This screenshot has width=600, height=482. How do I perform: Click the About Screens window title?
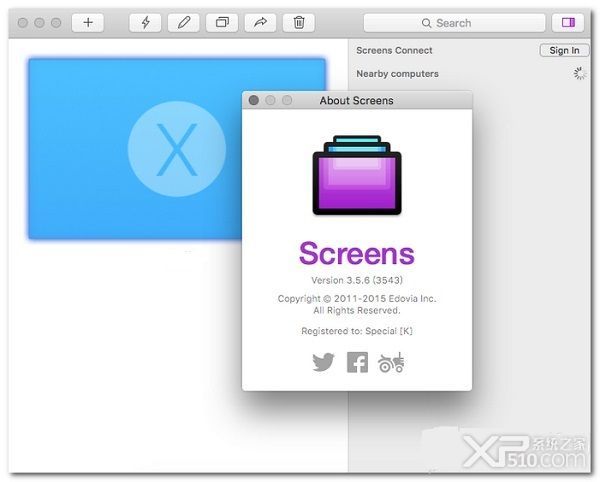pos(356,101)
